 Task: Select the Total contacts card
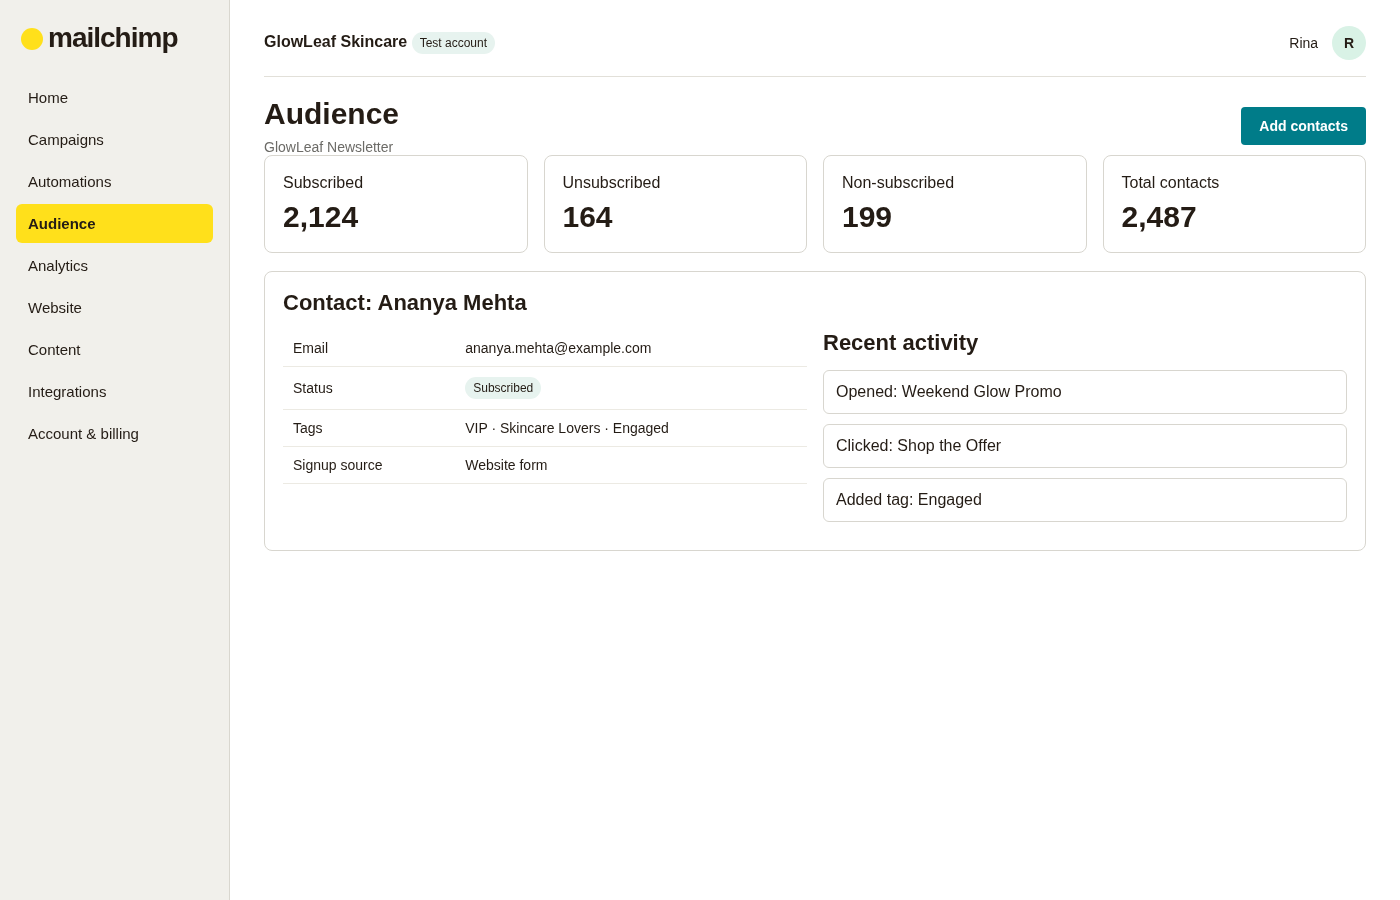tap(1234, 204)
